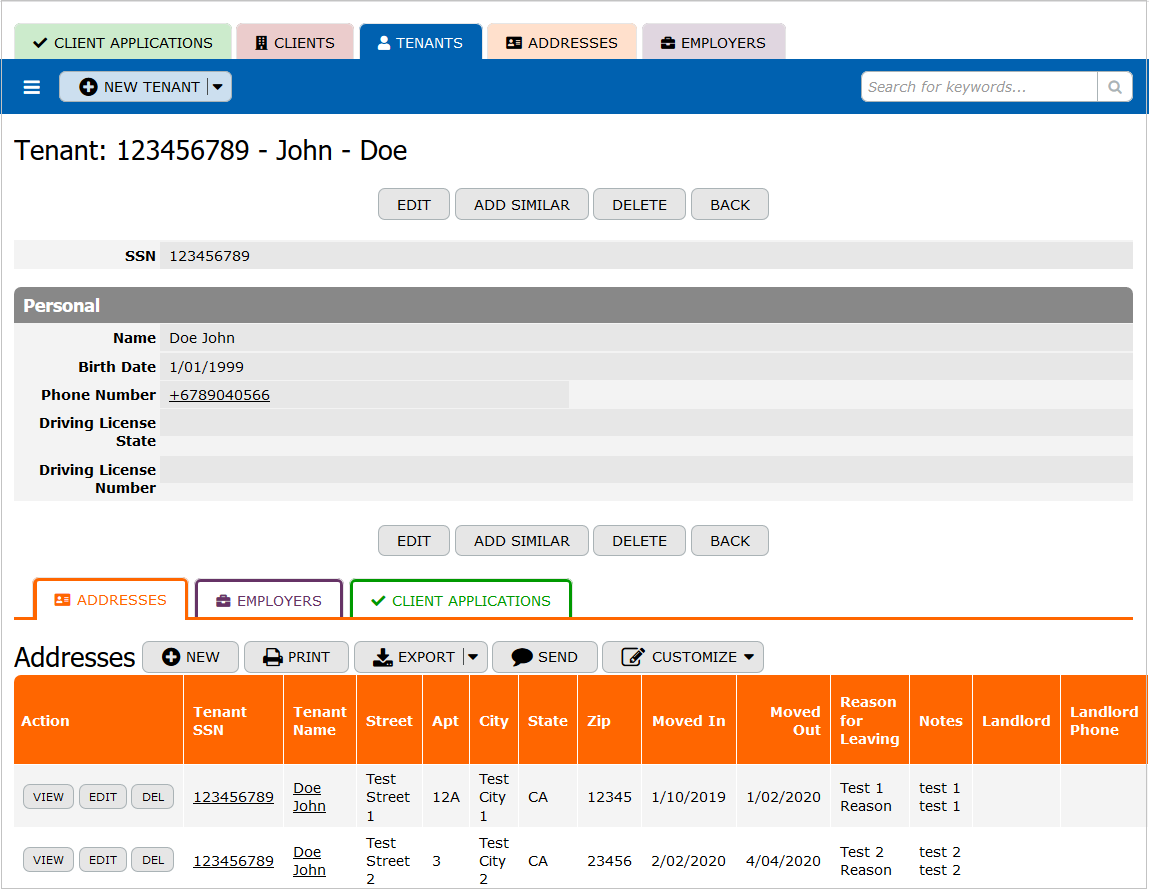Expand the New Tenant dropdown arrow
Image resolution: width=1149 pixels, height=891 pixels.
tap(218, 87)
